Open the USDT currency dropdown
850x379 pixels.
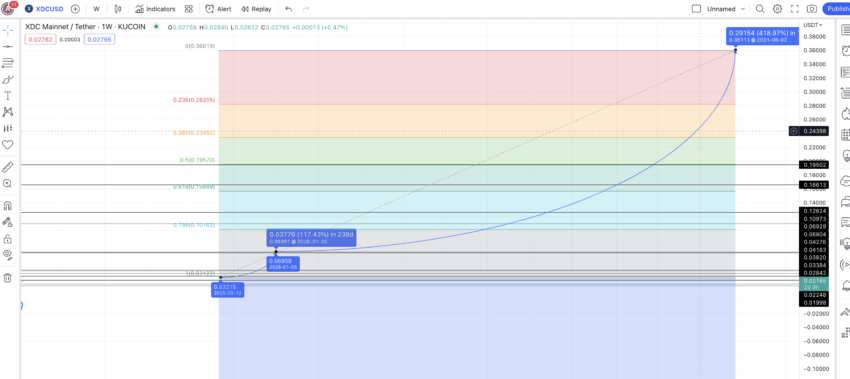pos(813,25)
